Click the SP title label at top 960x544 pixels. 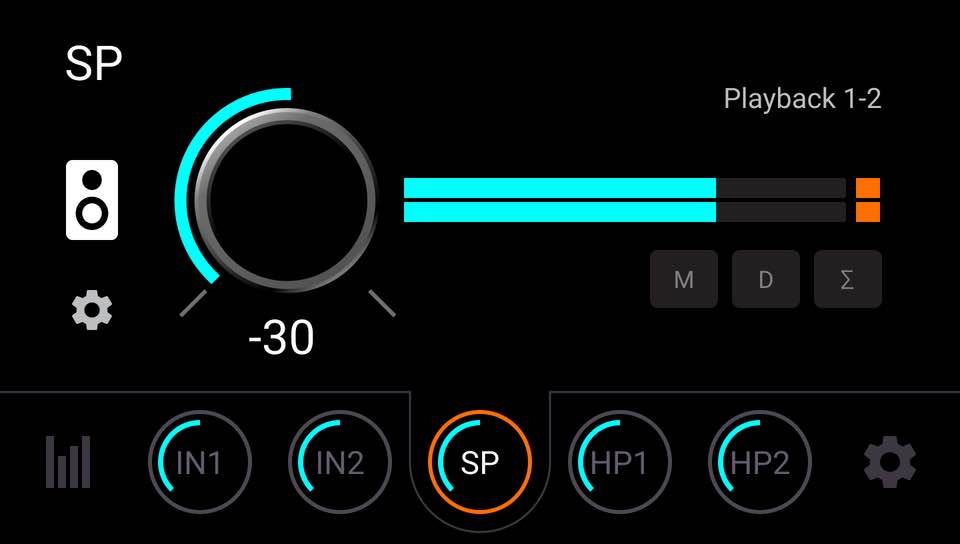click(x=94, y=64)
